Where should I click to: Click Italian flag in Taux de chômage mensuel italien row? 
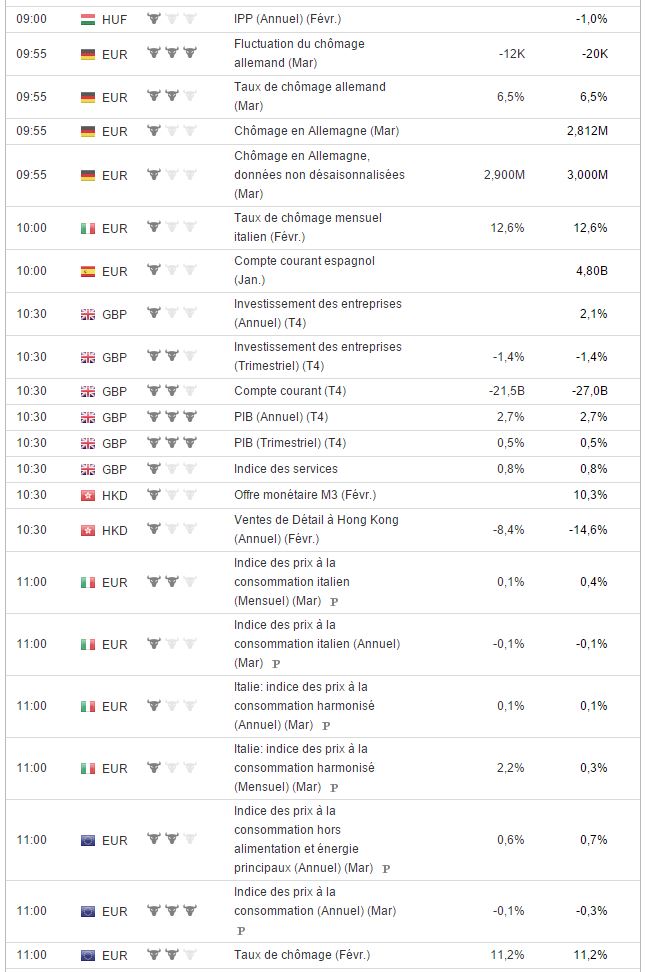pyautogui.click(x=87, y=228)
